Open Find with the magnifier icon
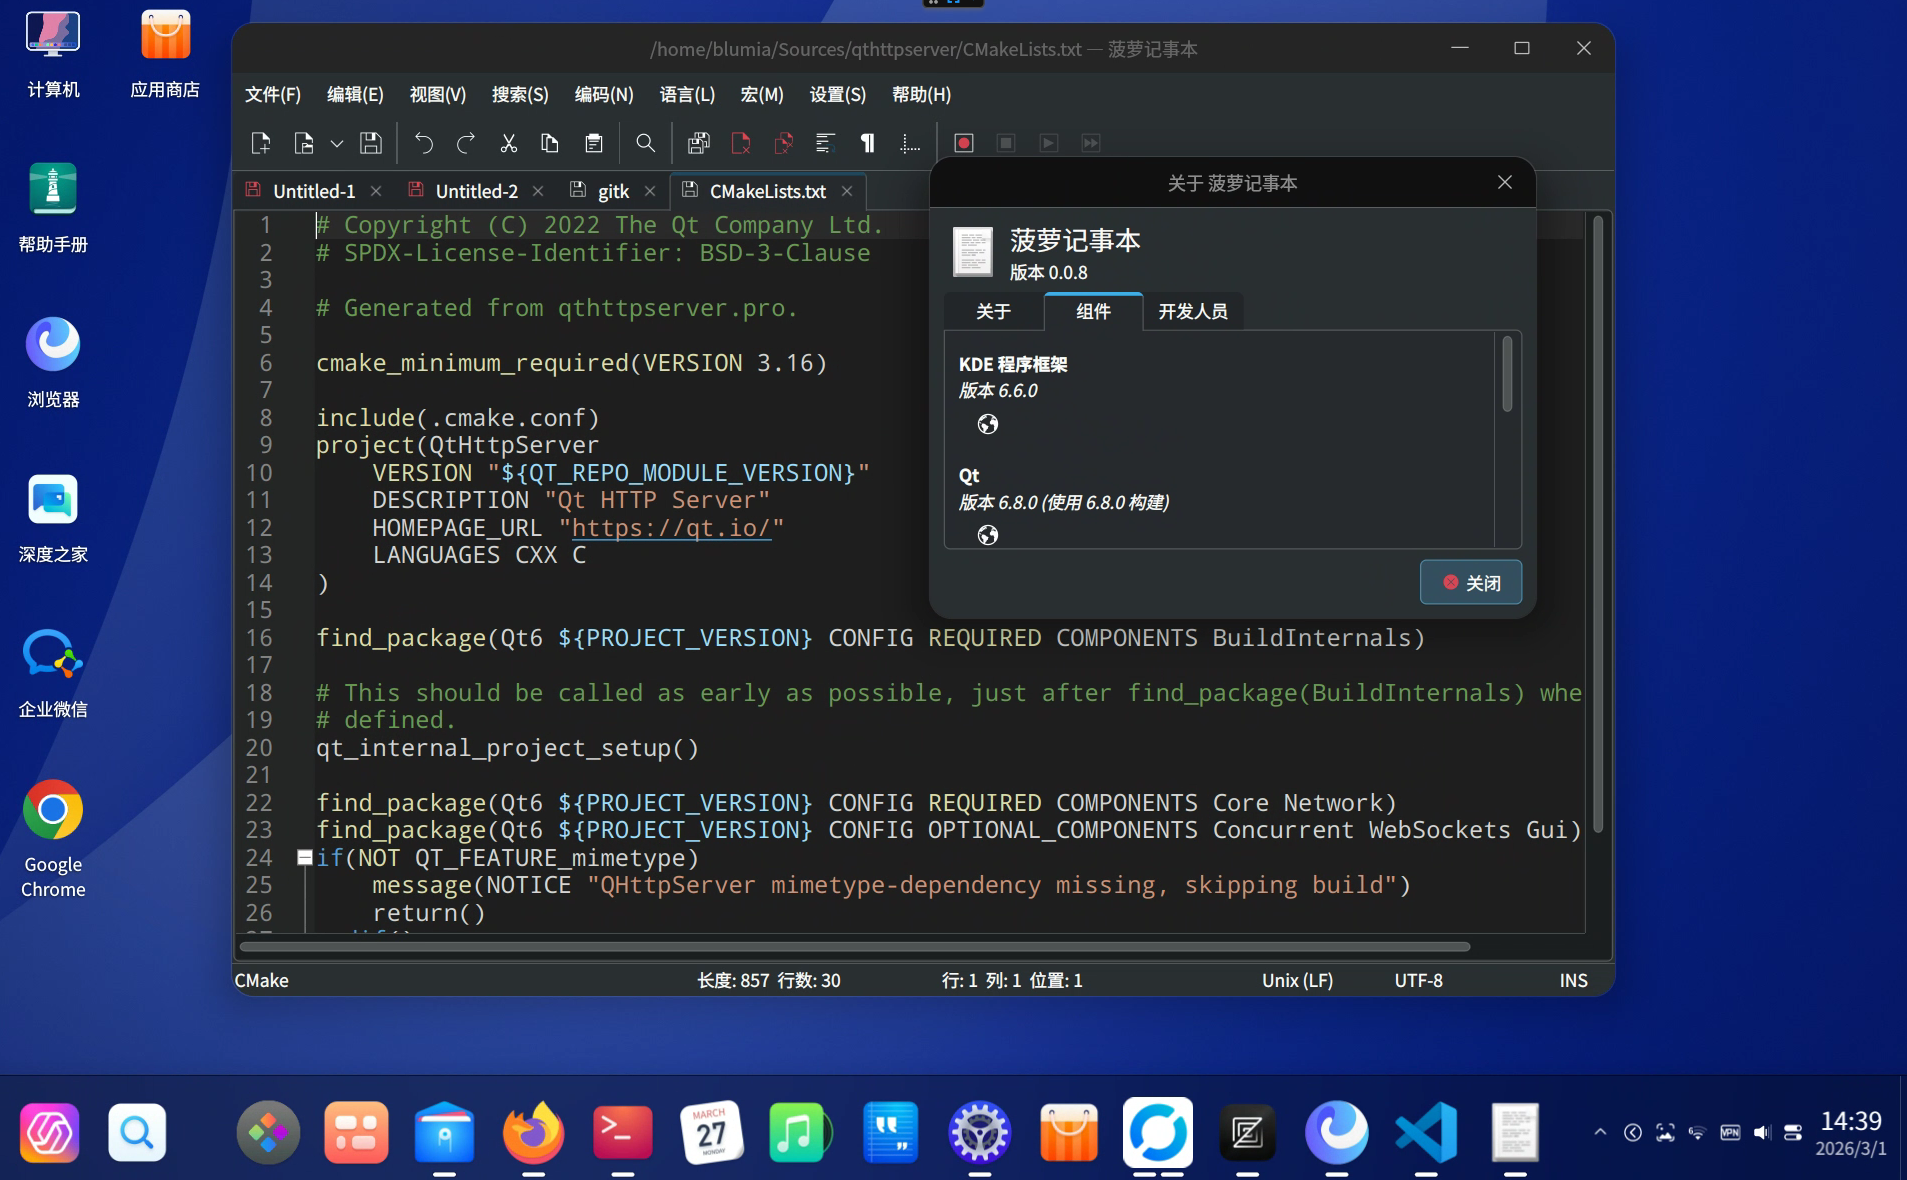The height and width of the screenshot is (1180, 1907). click(x=645, y=143)
